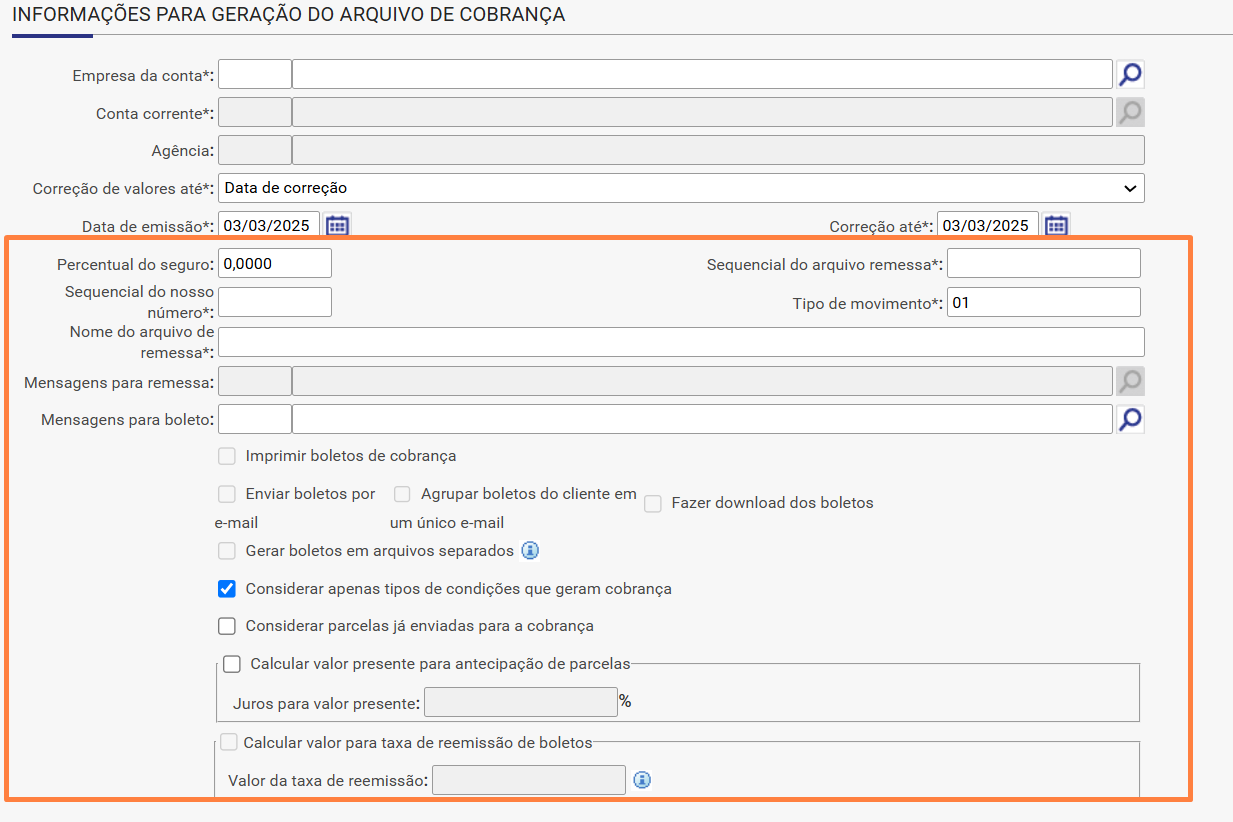Image resolution: width=1233 pixels, height=822 pixels.
Task: Check Agrupar boletos do cliente em um único e-mail
Action: [x=402, y=494]
